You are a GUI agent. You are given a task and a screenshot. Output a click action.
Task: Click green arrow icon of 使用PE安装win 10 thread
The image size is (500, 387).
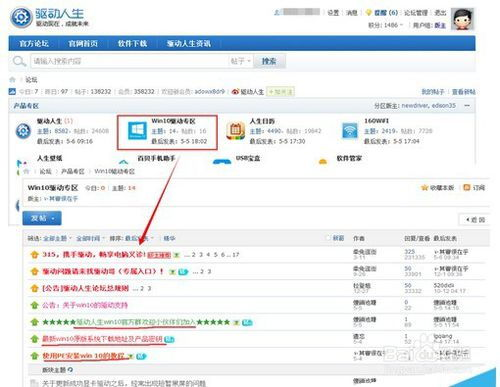34,356
